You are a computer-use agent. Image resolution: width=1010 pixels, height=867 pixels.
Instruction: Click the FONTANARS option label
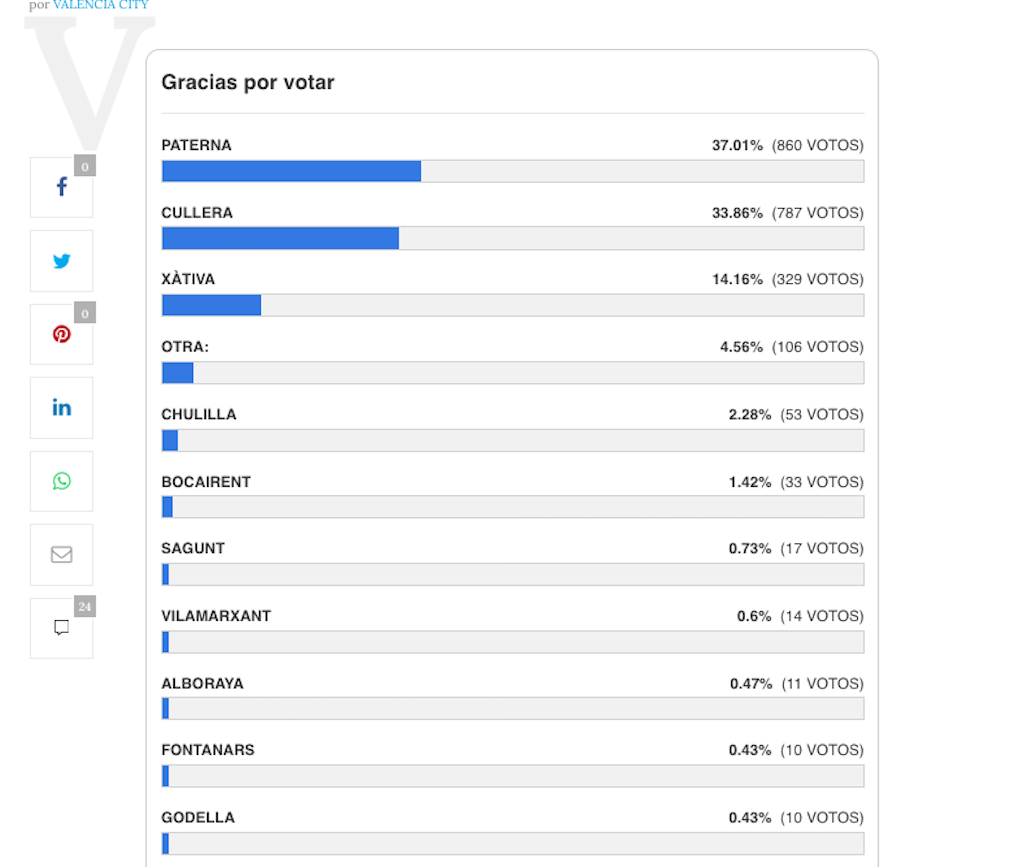(x=208, y=750)
